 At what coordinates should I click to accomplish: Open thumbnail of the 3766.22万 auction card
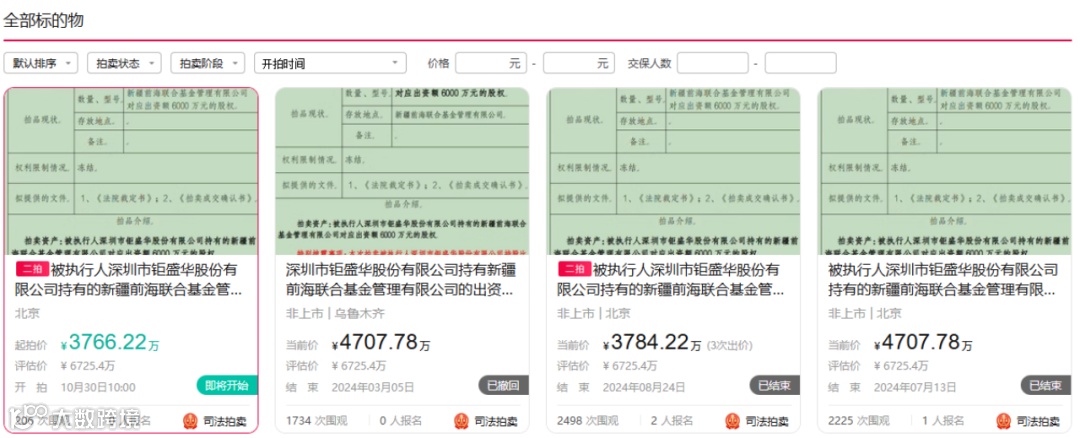tap(132, 171)
